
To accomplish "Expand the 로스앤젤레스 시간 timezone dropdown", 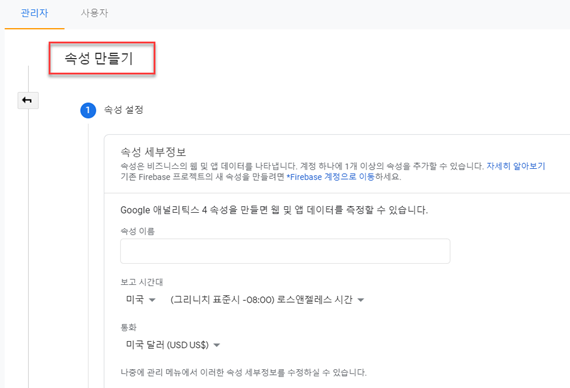I will click(267, 300).
